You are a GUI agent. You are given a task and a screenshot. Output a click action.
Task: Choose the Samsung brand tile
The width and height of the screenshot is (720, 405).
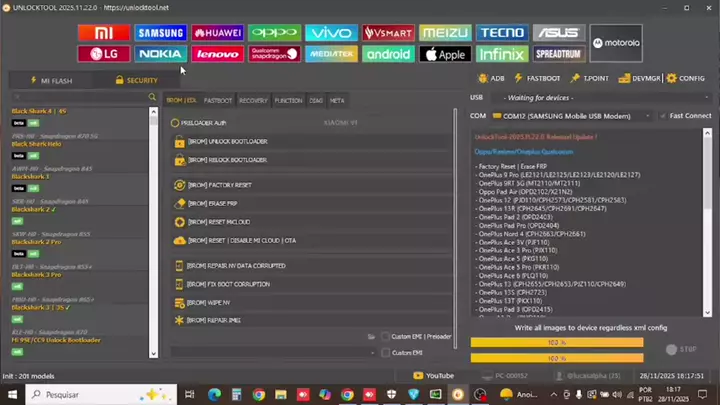tap(160, 33)
